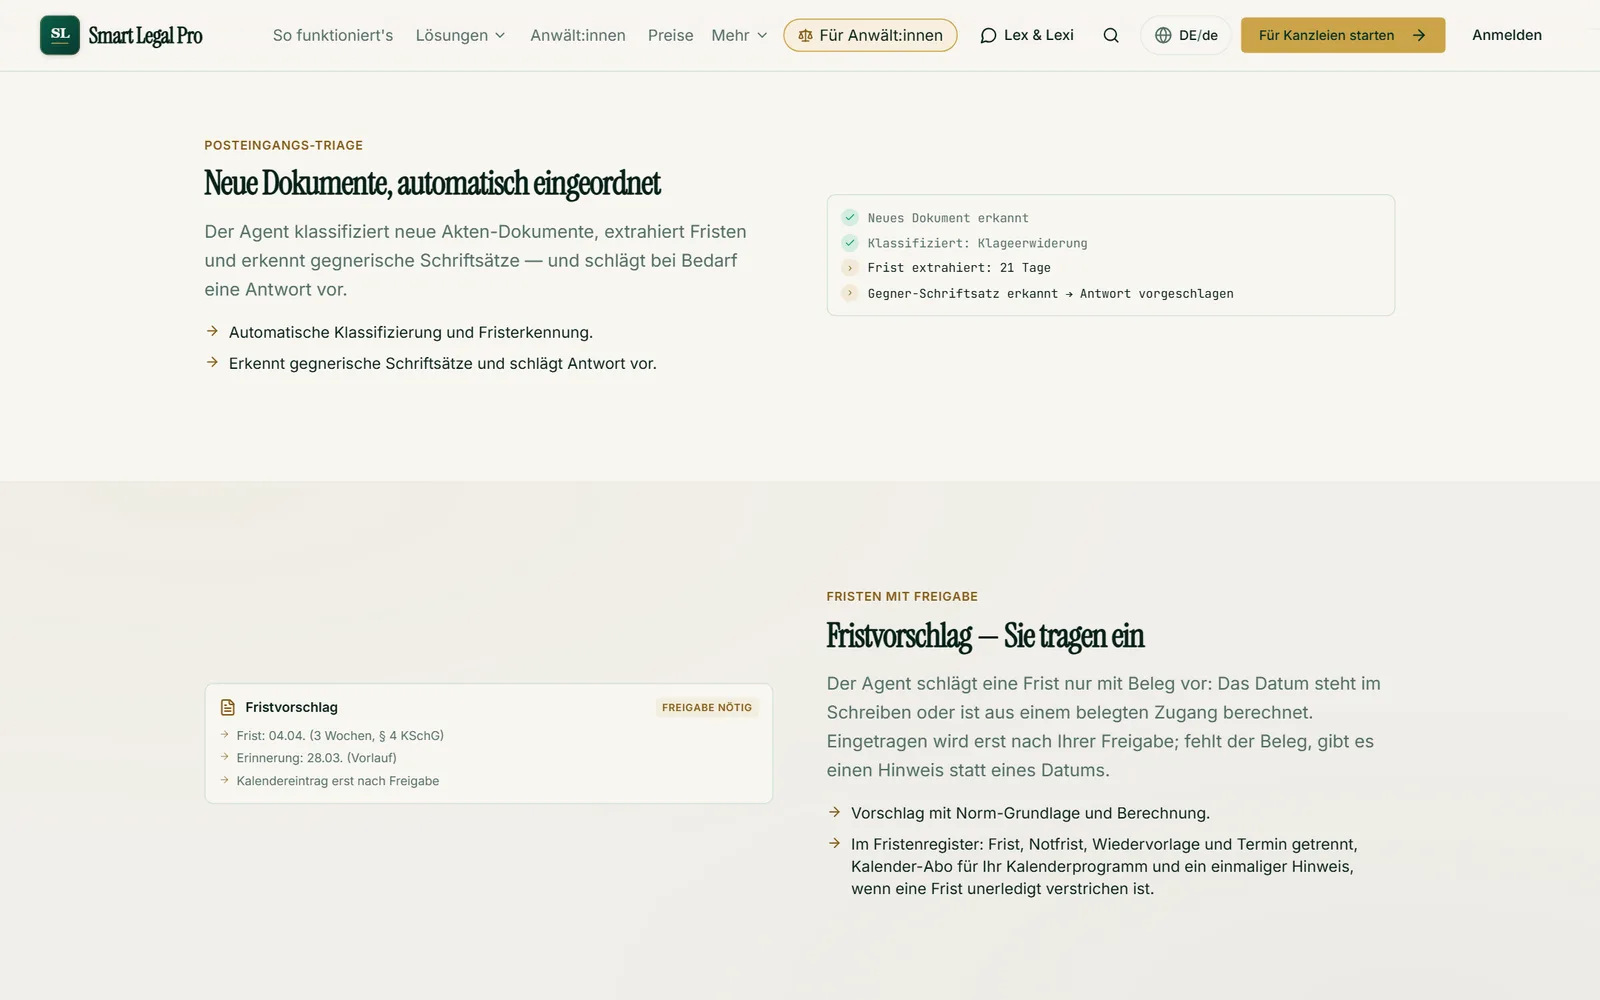The image size is (1600, 1000).
Task: Click the globe icon in language selector
Action: point(1163,35)
